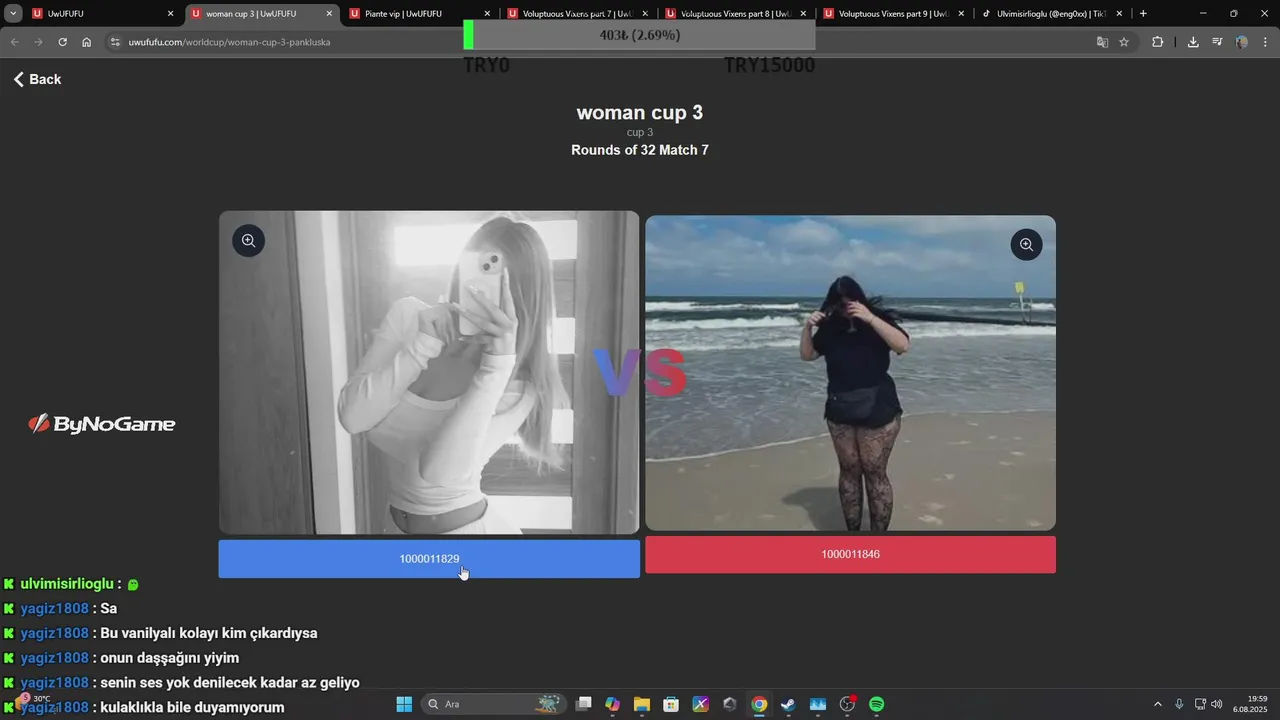Open a new browser tab
This screenshot has width=1280, height=720.
click(x=1143, y=14)
